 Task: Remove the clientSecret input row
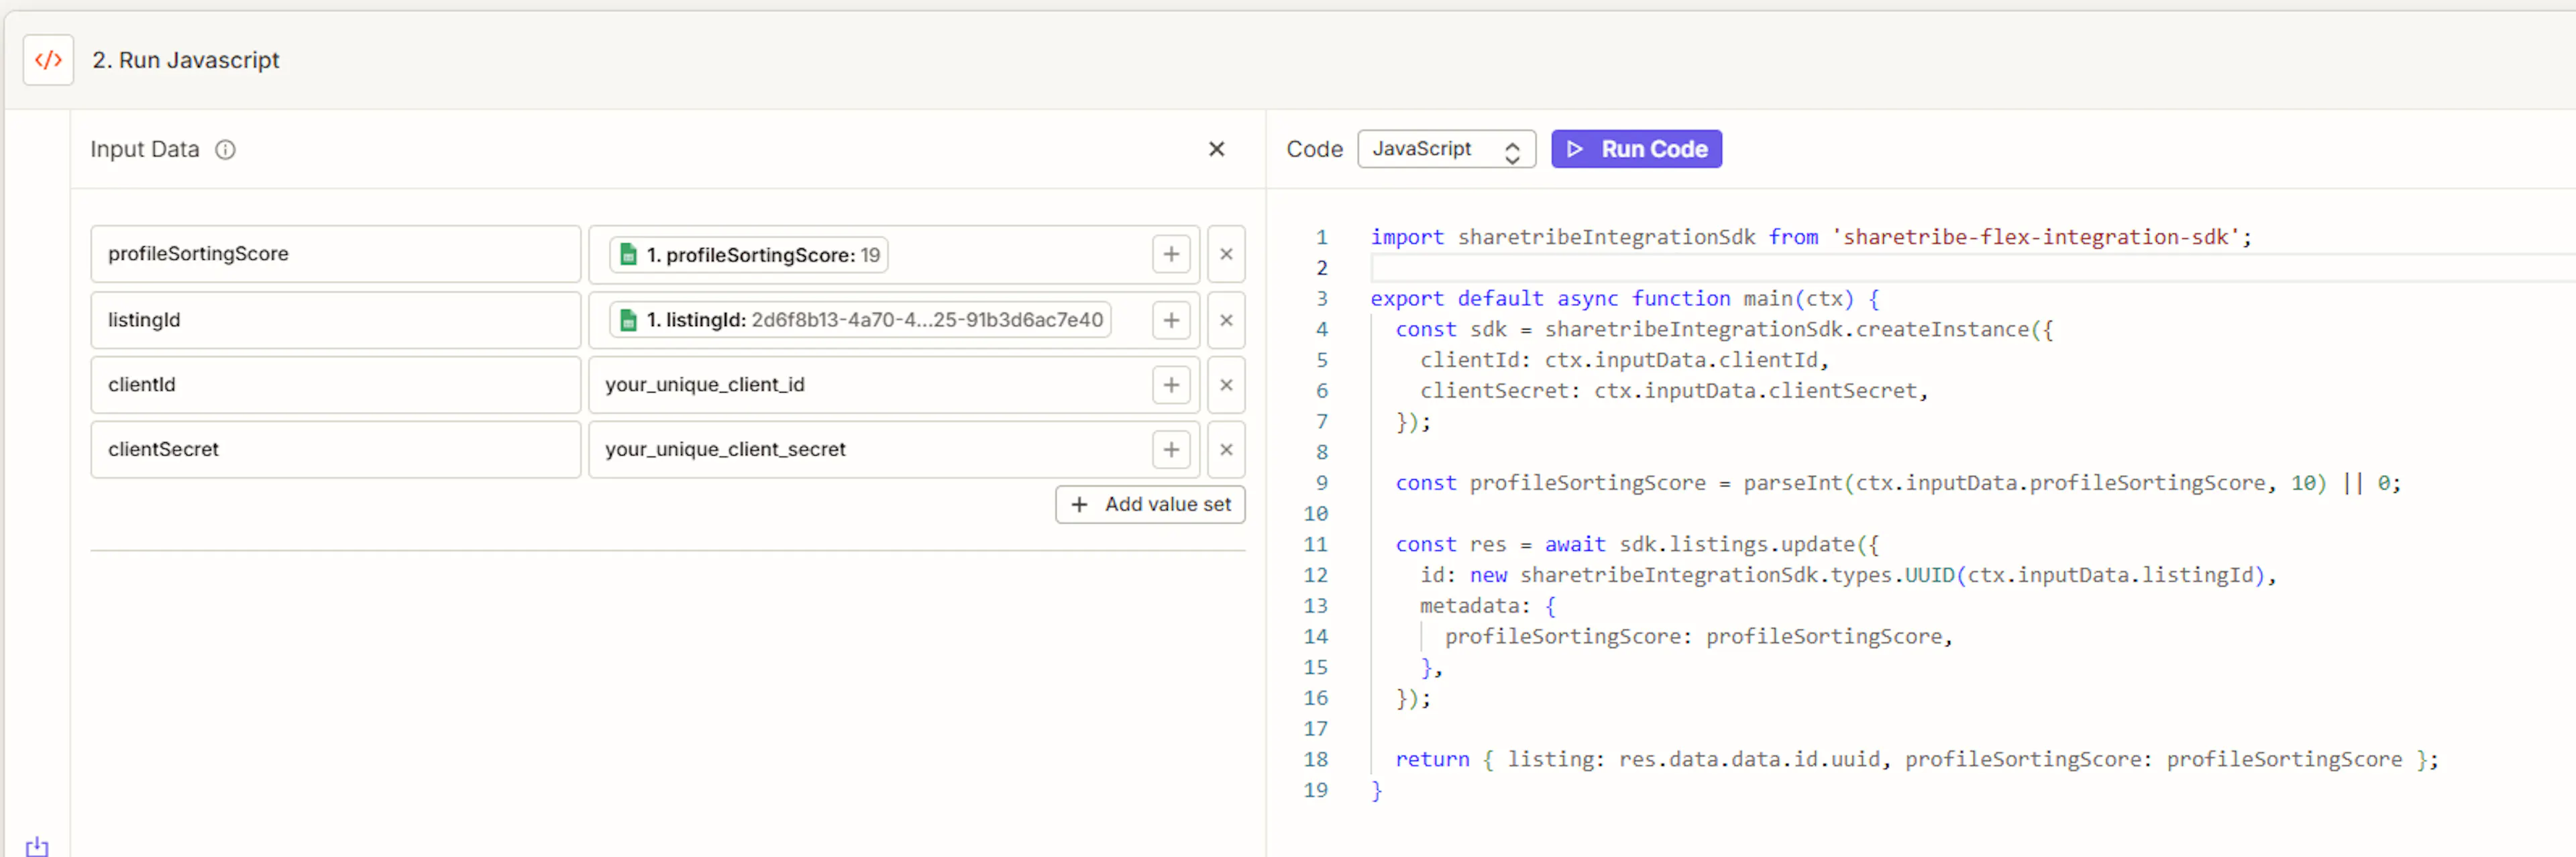[x=1226, y=450]
